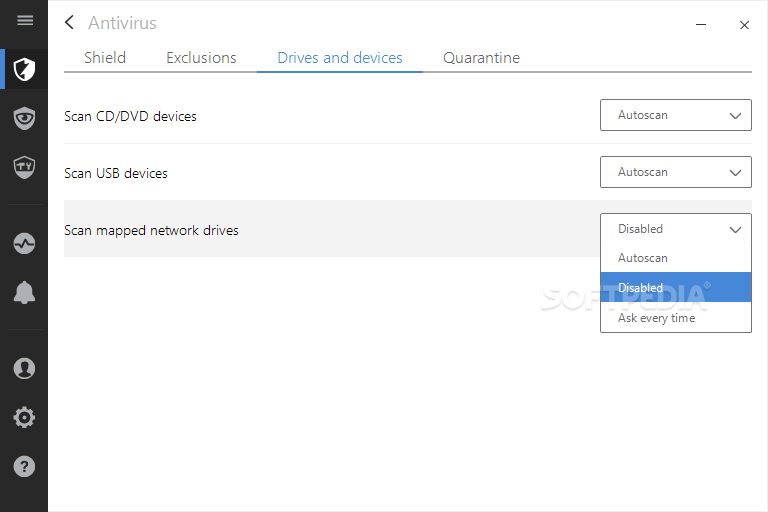This screenshot has height=512, width=768.
Task: Collapse the mapped network drives dropdown
Action: [675, 229]
